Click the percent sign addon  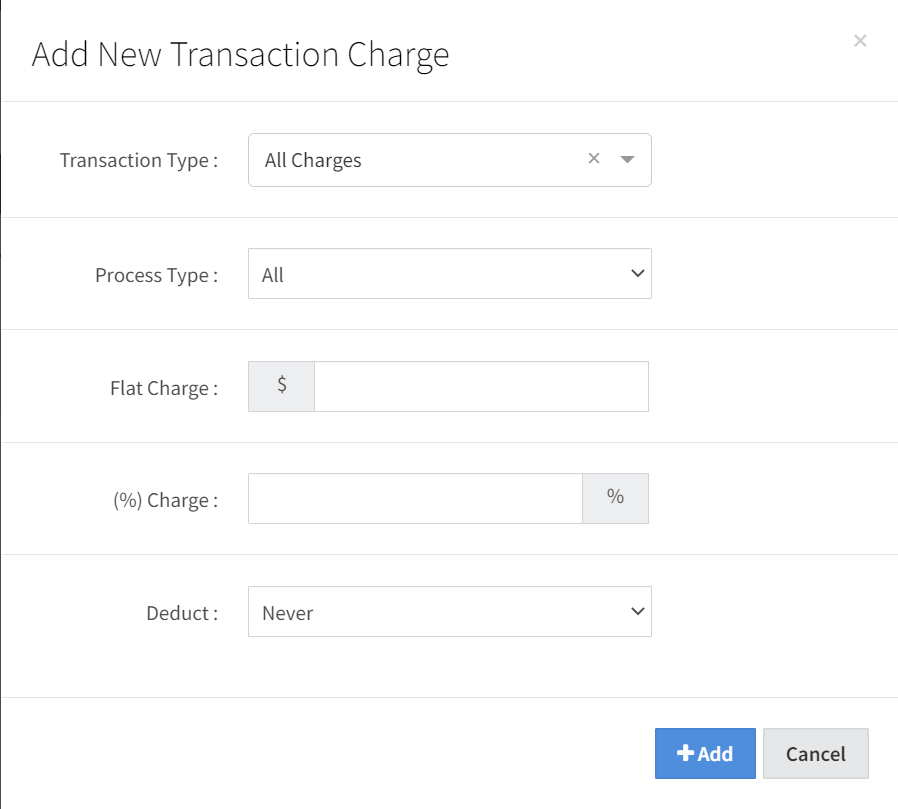[x=615, y=498]
